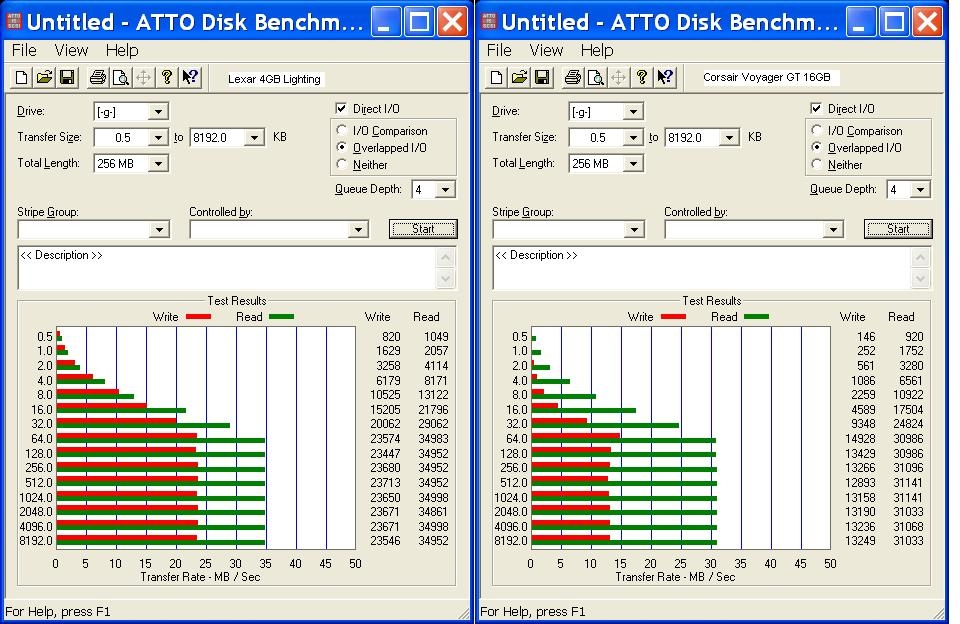Open File menu in Corsair window
960x624 pixels.
pos(500,50)
